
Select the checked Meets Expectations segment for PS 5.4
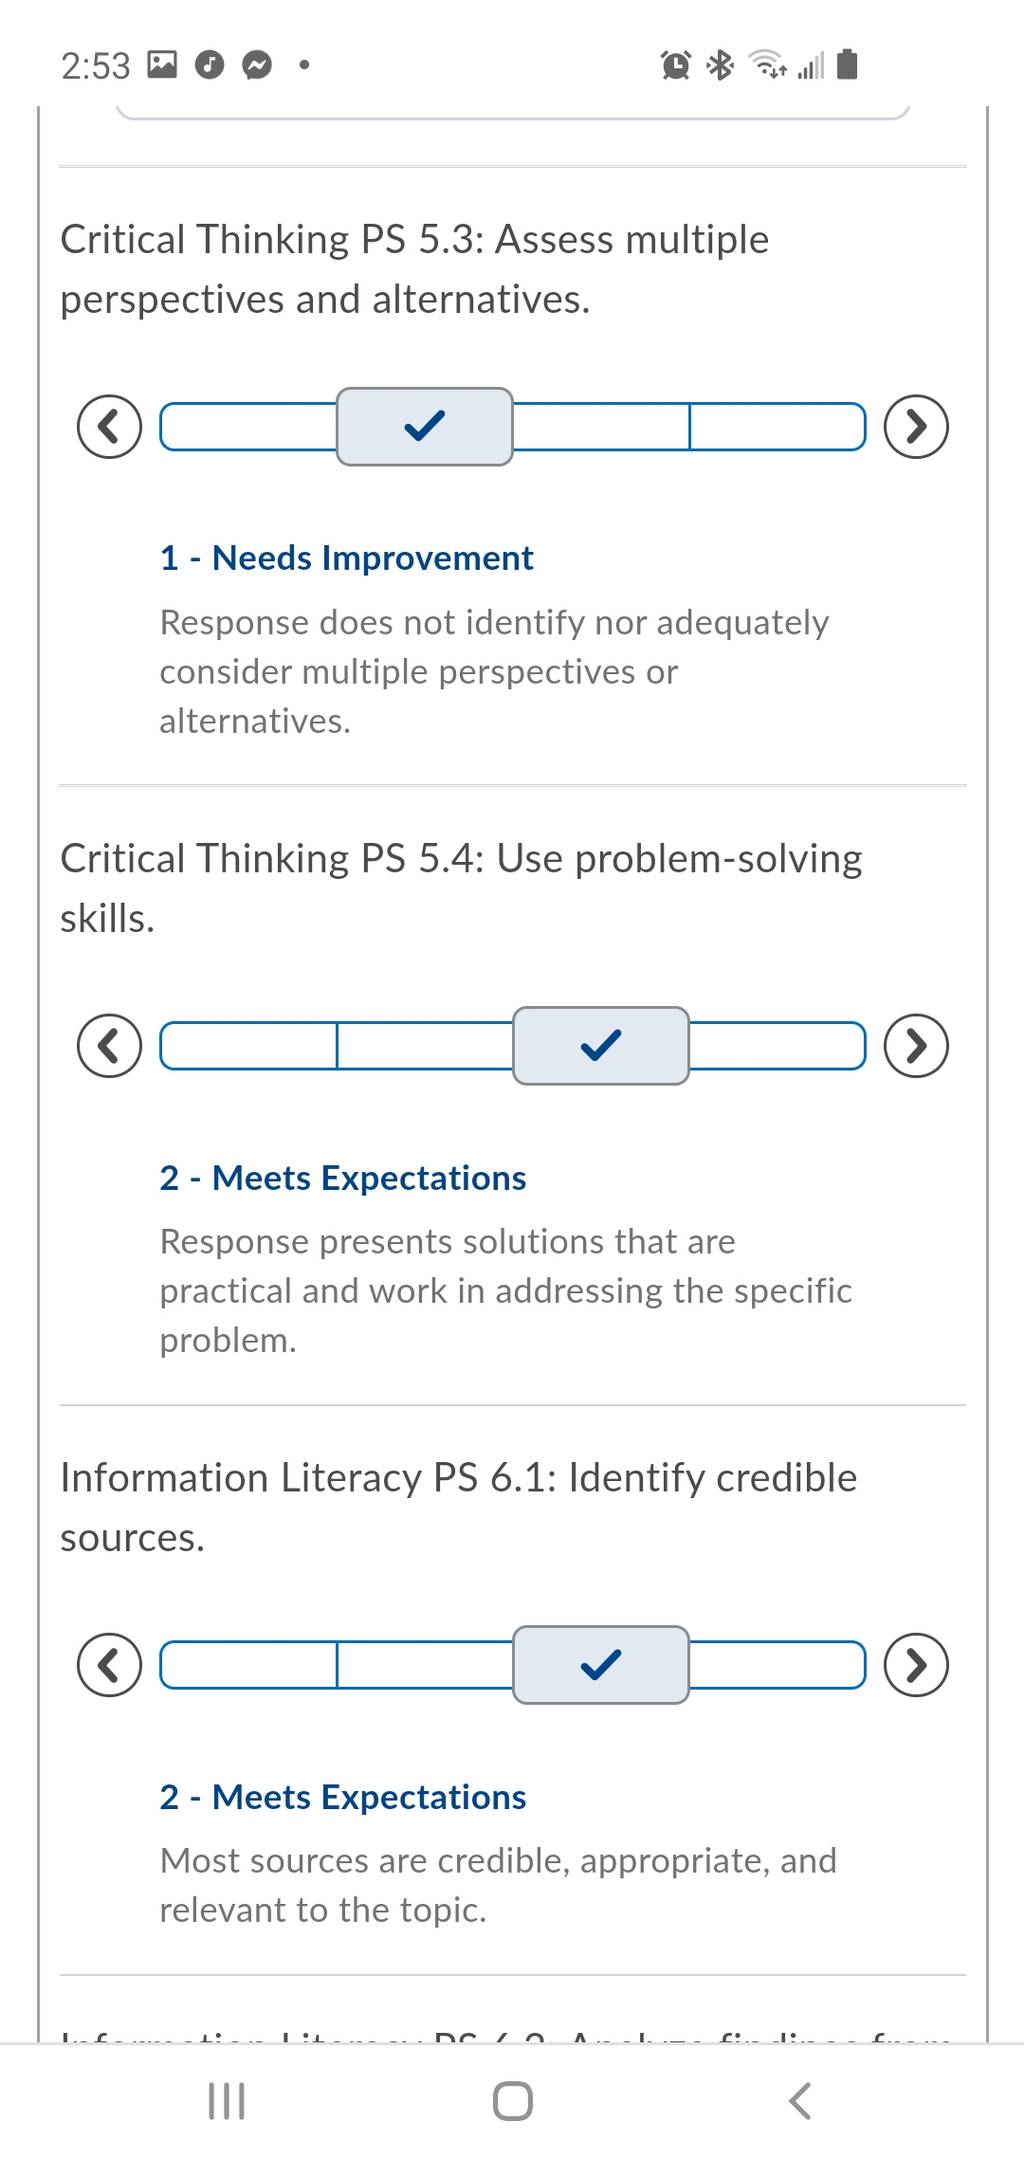click(601, 1046)
